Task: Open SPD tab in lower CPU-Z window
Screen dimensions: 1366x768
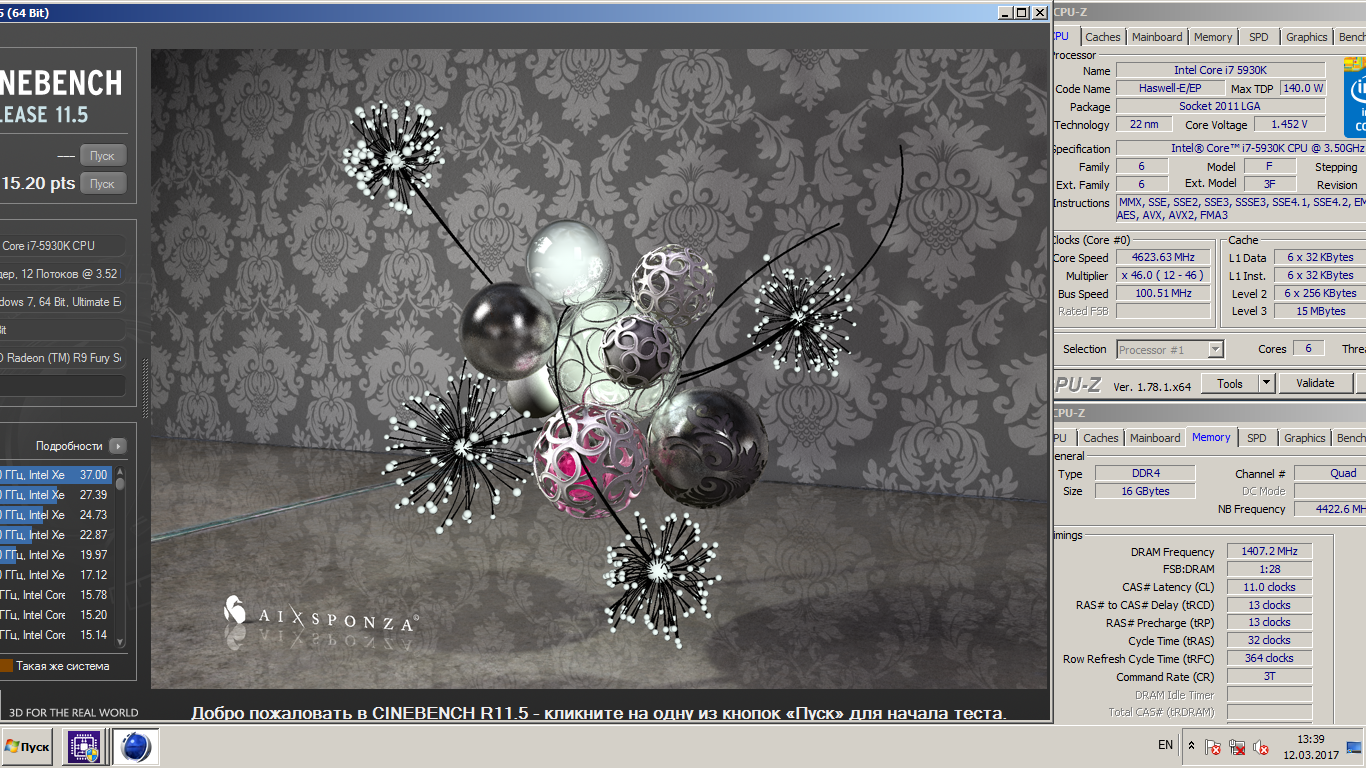Action: click(1257, 438)
